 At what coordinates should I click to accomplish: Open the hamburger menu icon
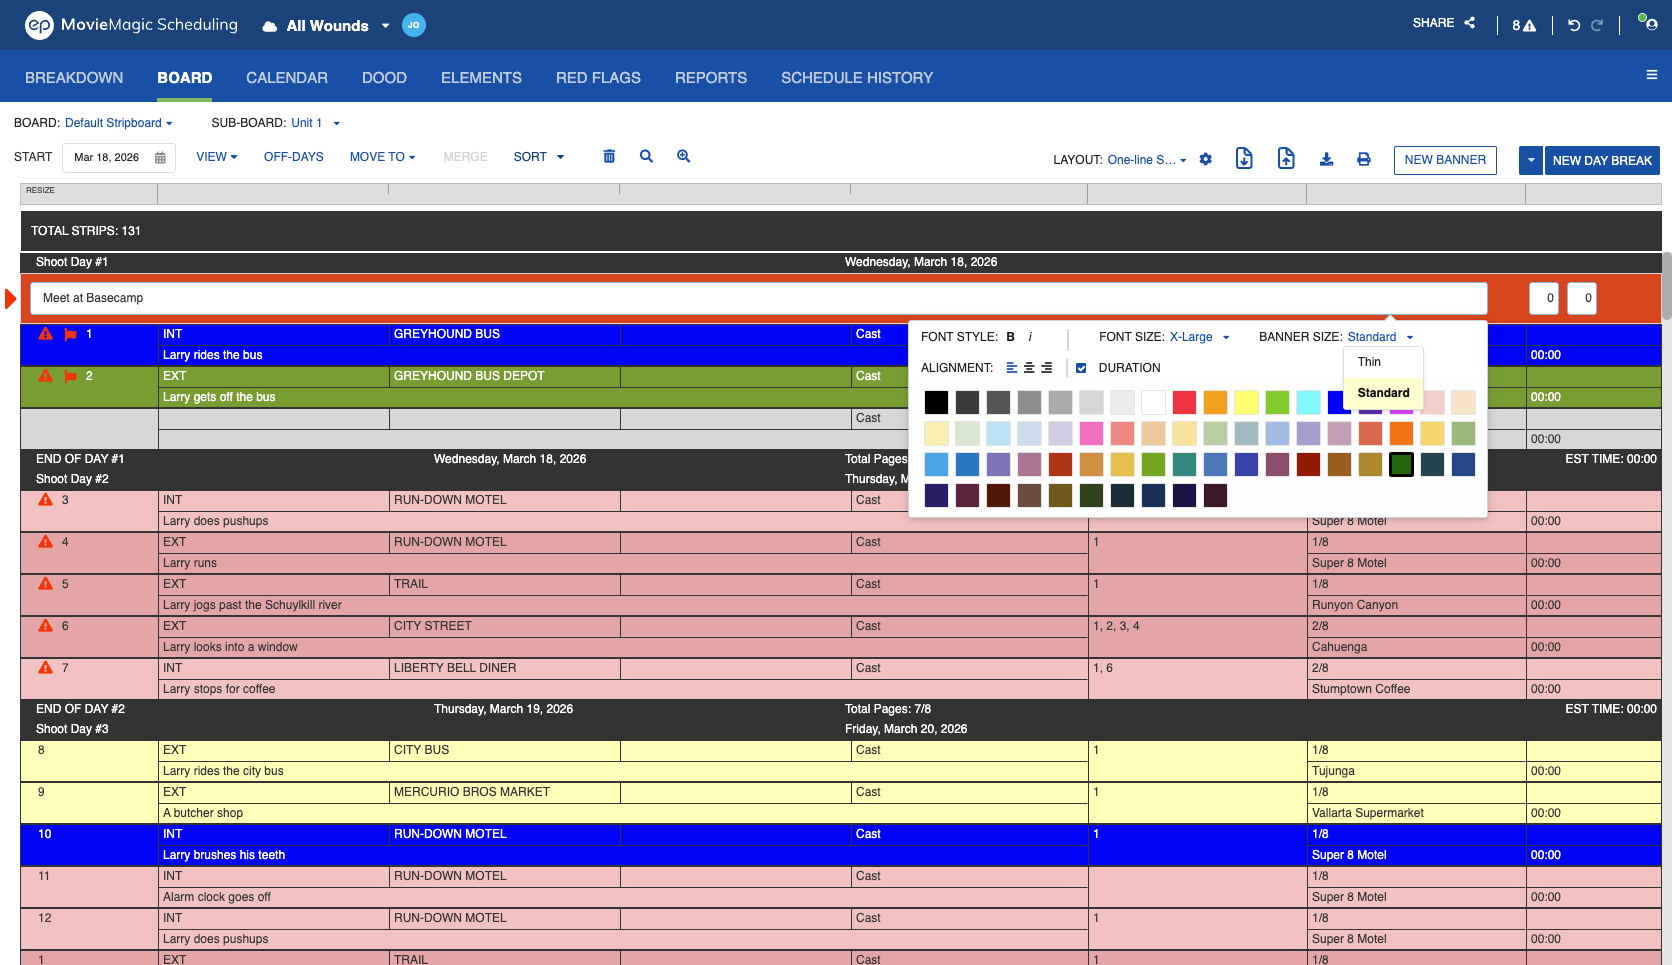point(1652,75)
